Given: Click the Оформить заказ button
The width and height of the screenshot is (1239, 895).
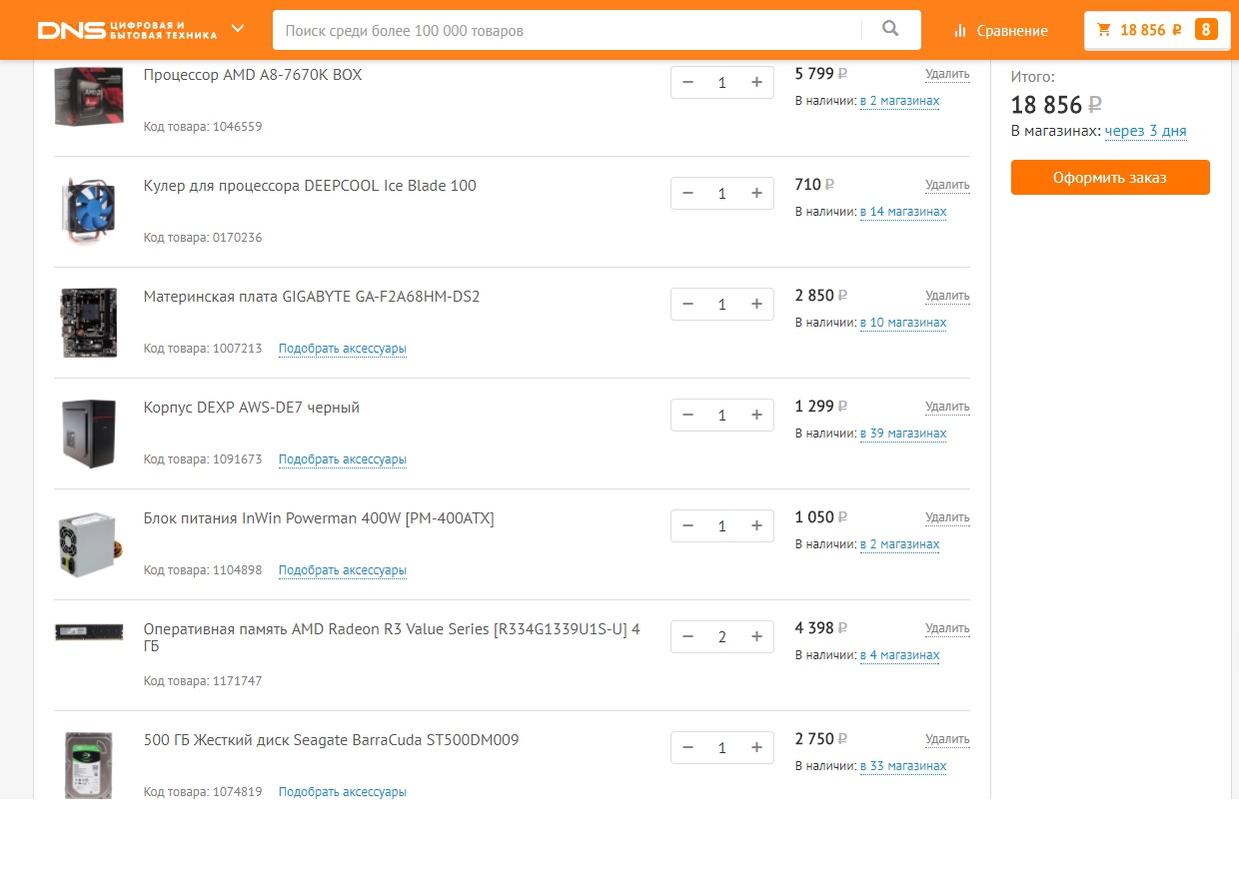Looking at the screenshot, I should [1110, 177].
